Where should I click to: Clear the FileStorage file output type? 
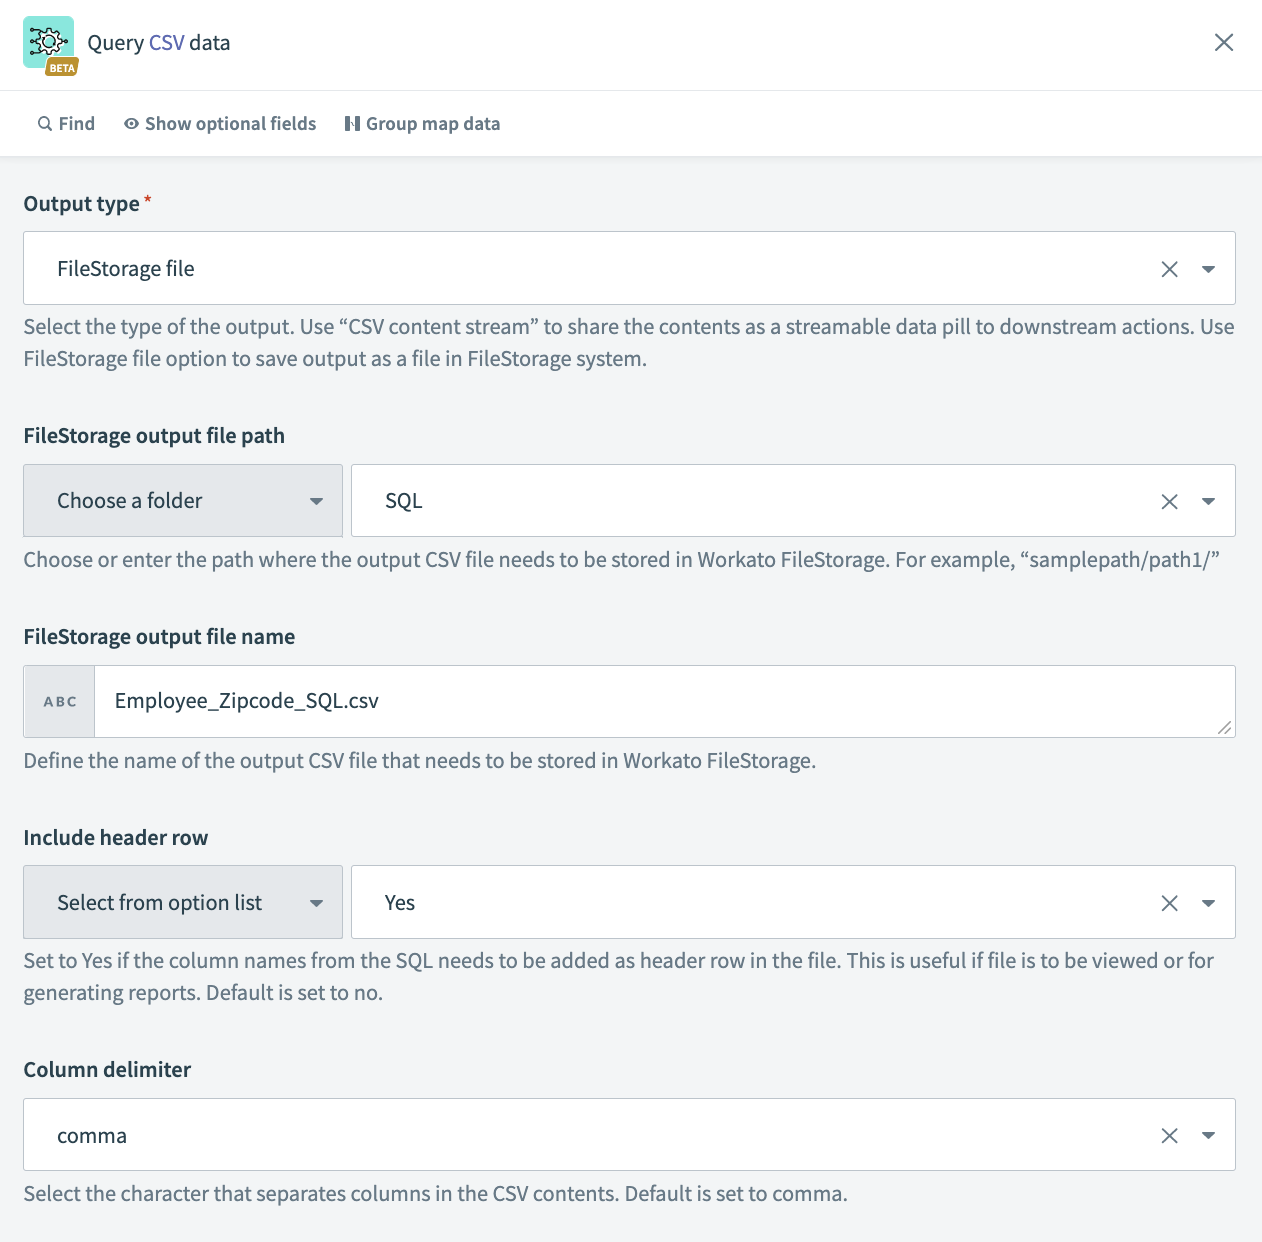[1169, 269]
